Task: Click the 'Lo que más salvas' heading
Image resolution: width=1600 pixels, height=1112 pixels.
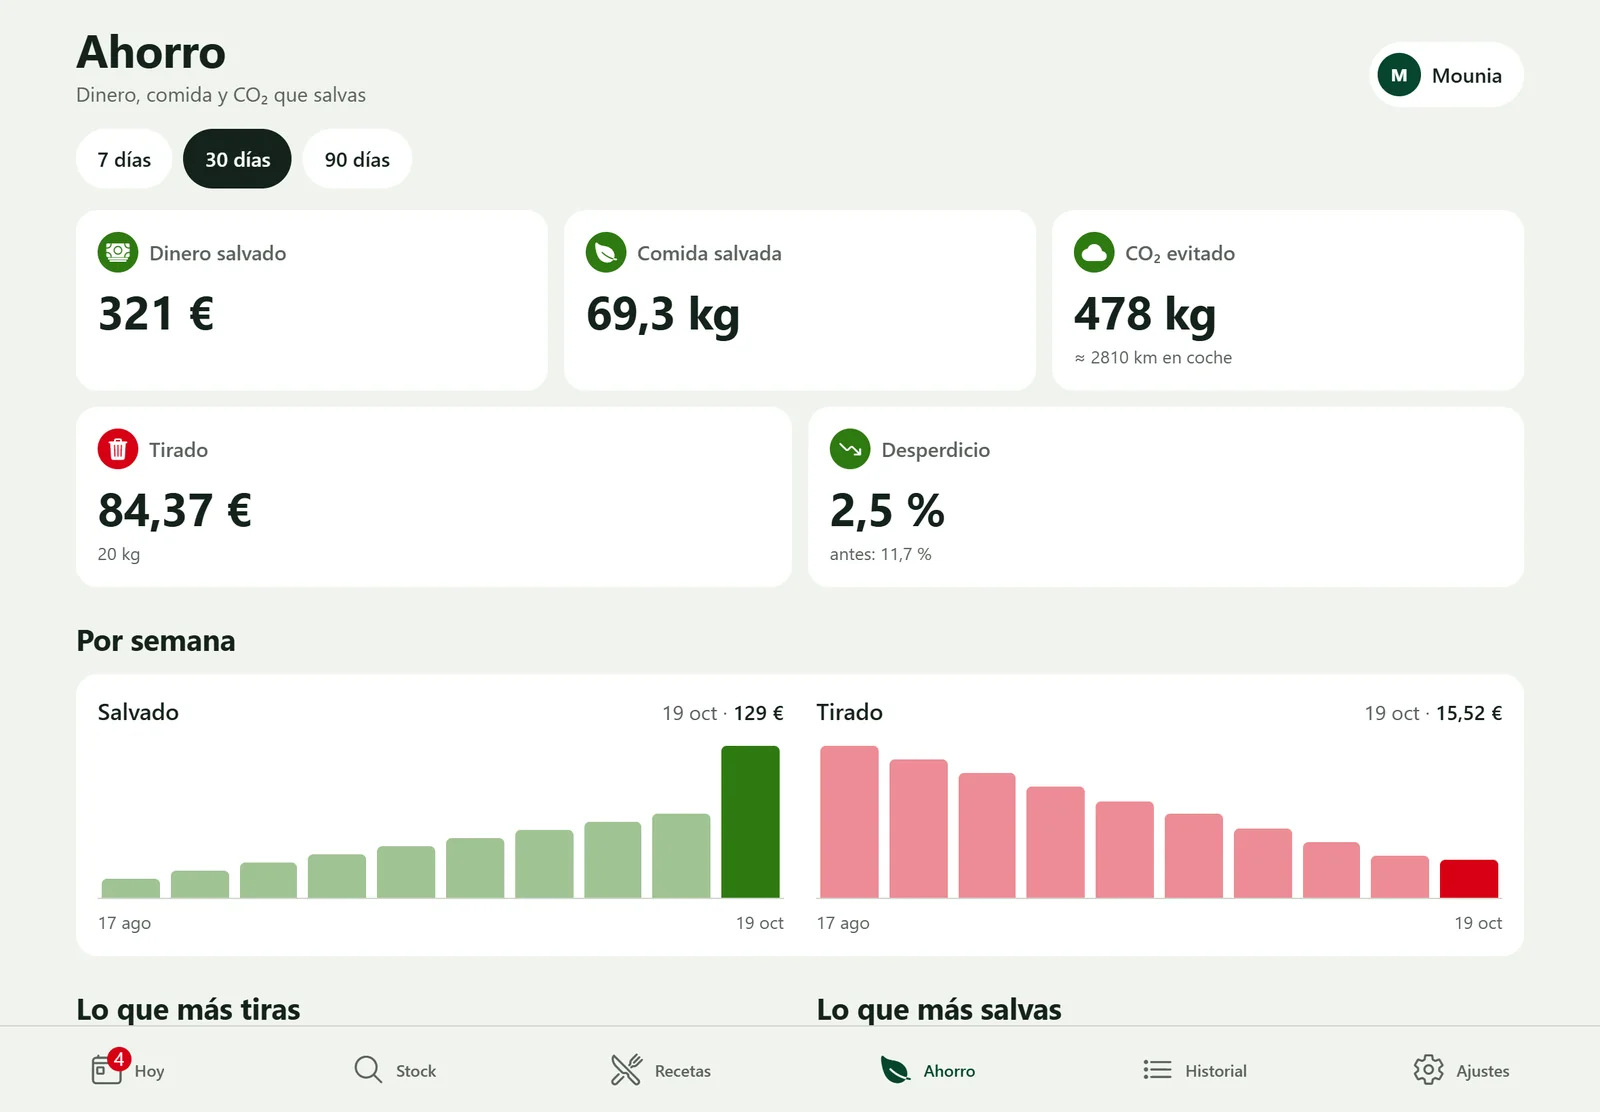Action: (x=939, y=1009)
